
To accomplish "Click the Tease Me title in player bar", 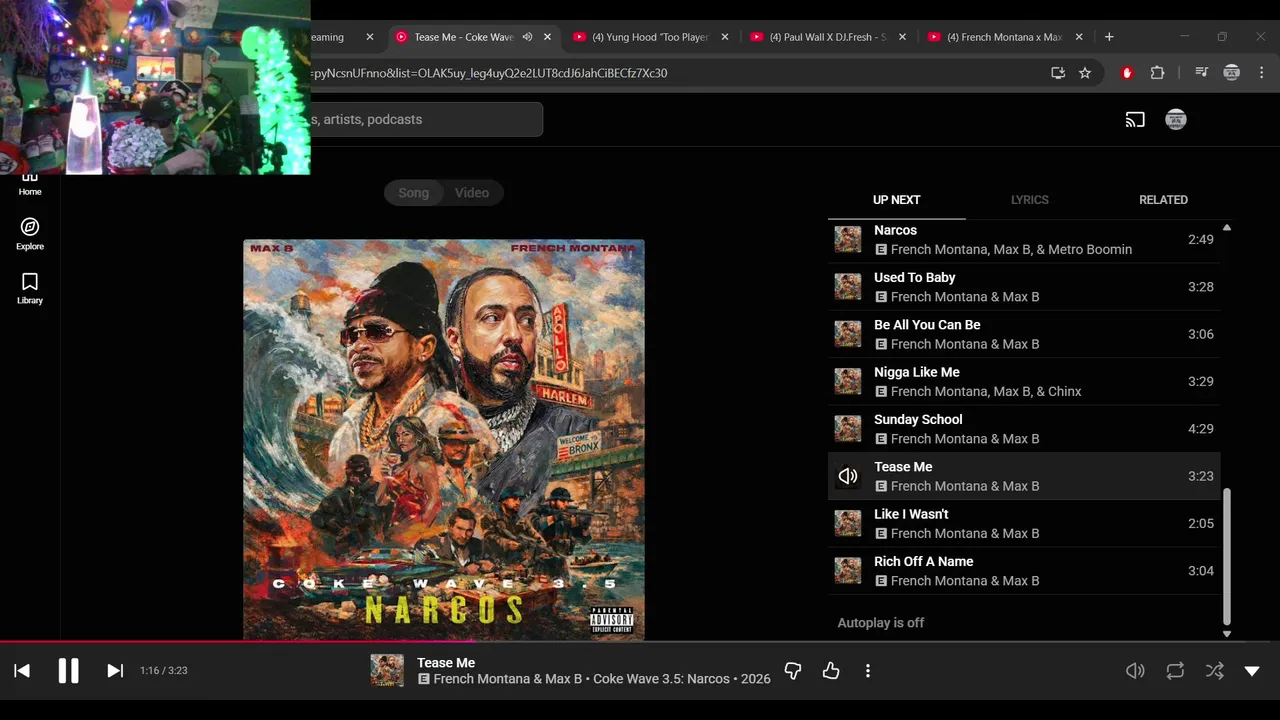I will [x=446, y=663].
